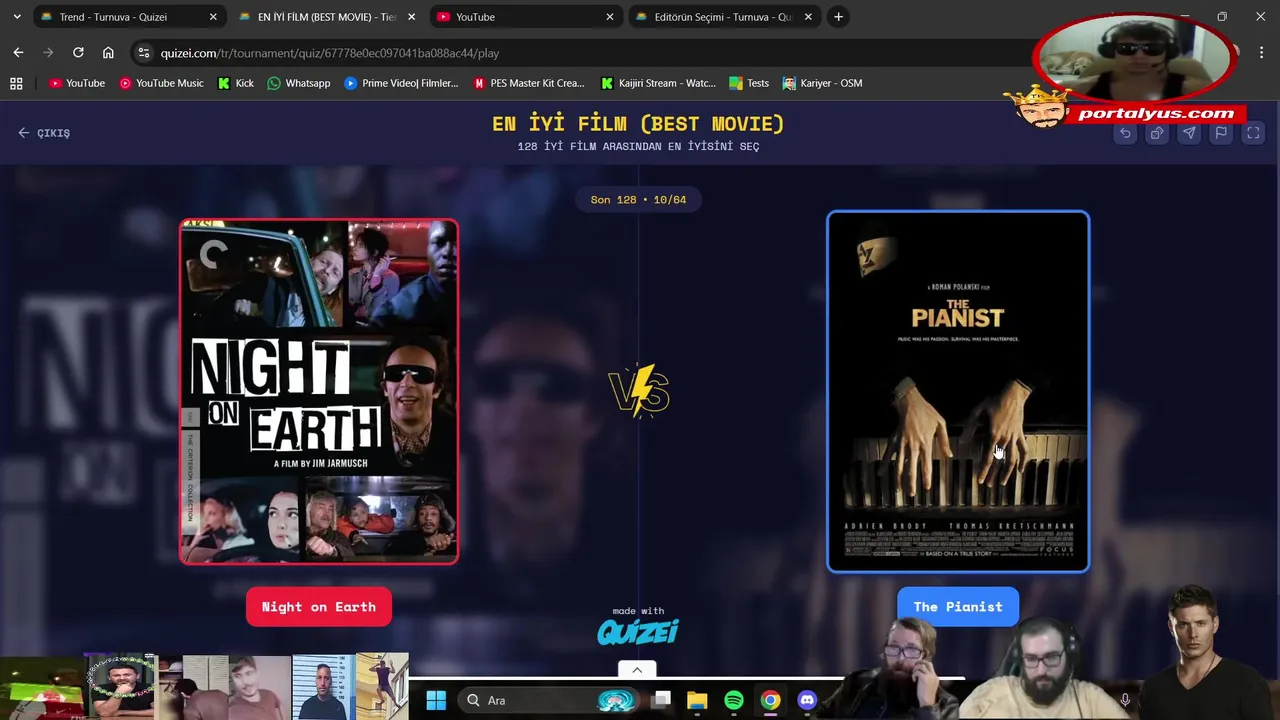Open the Whatsapp bookmark
This screenshot has height=720, width=1280.
[298, 83]
